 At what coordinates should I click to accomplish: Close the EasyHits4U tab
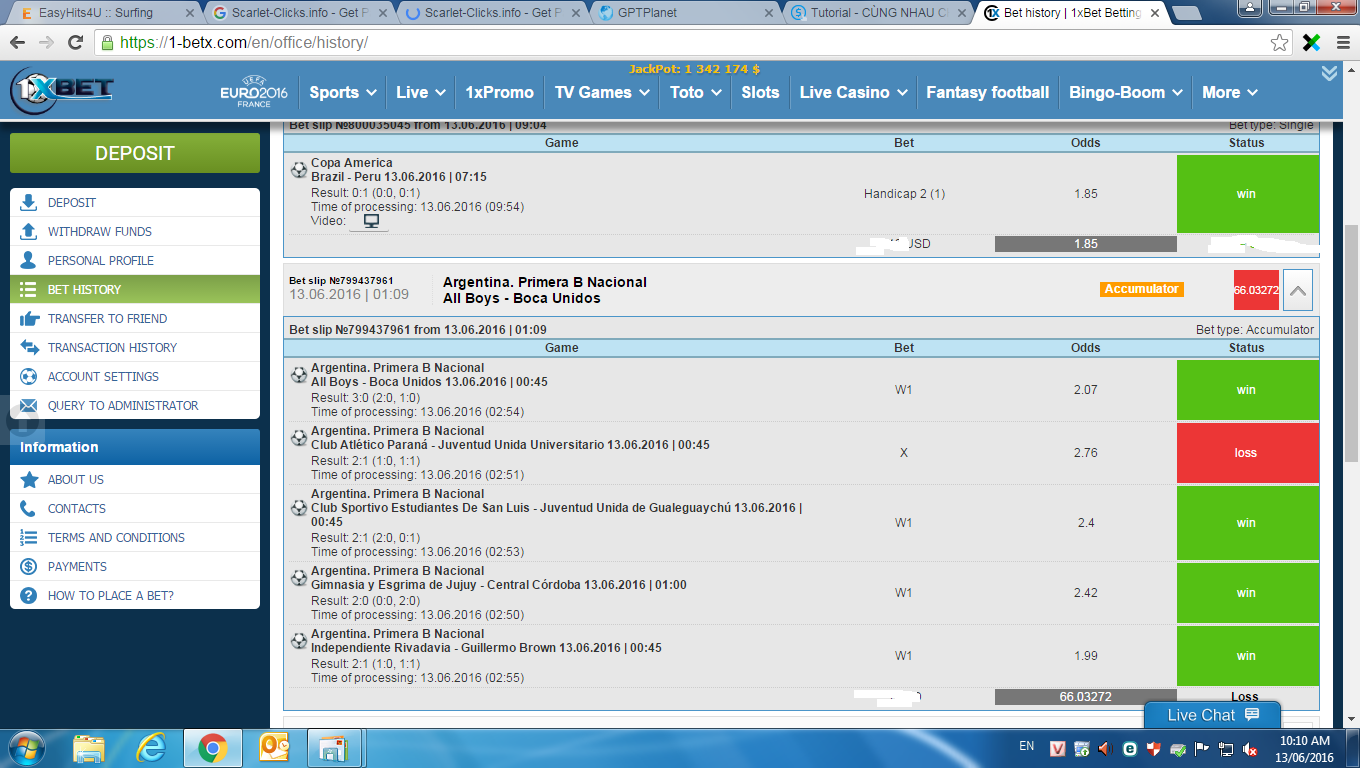coord(190,13)
